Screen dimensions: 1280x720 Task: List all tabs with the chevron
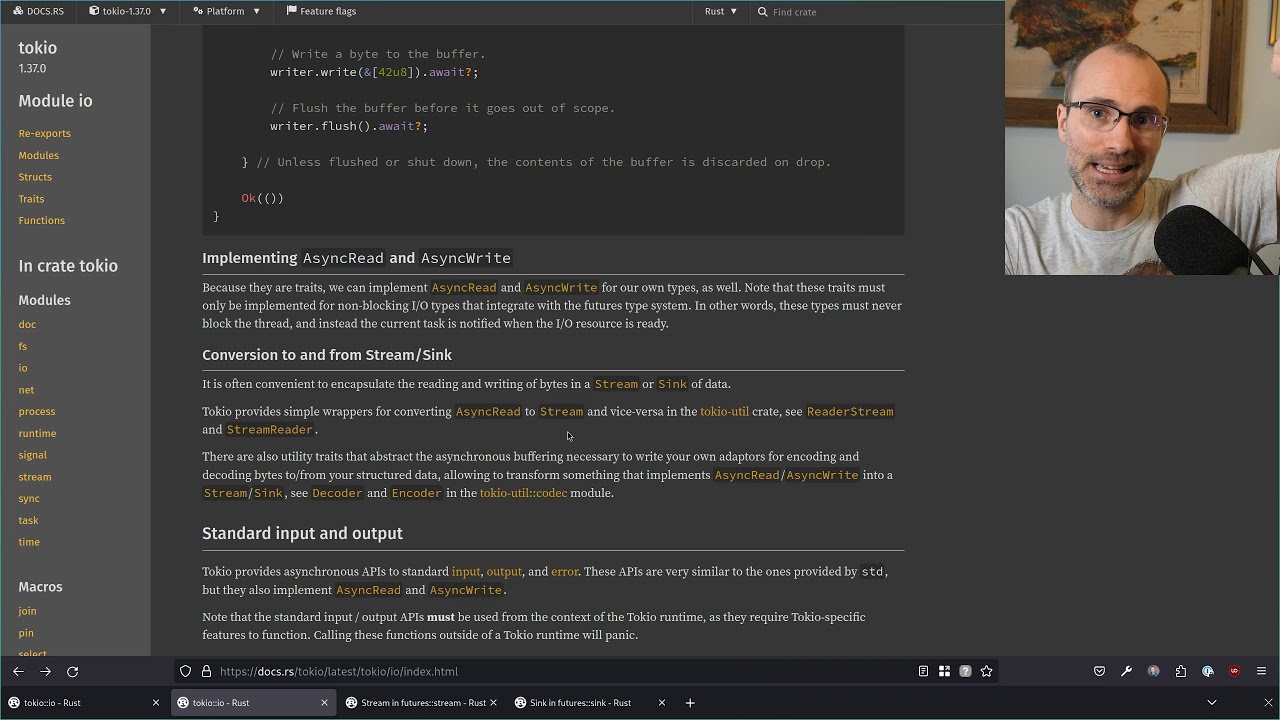tap(1212, 702)
